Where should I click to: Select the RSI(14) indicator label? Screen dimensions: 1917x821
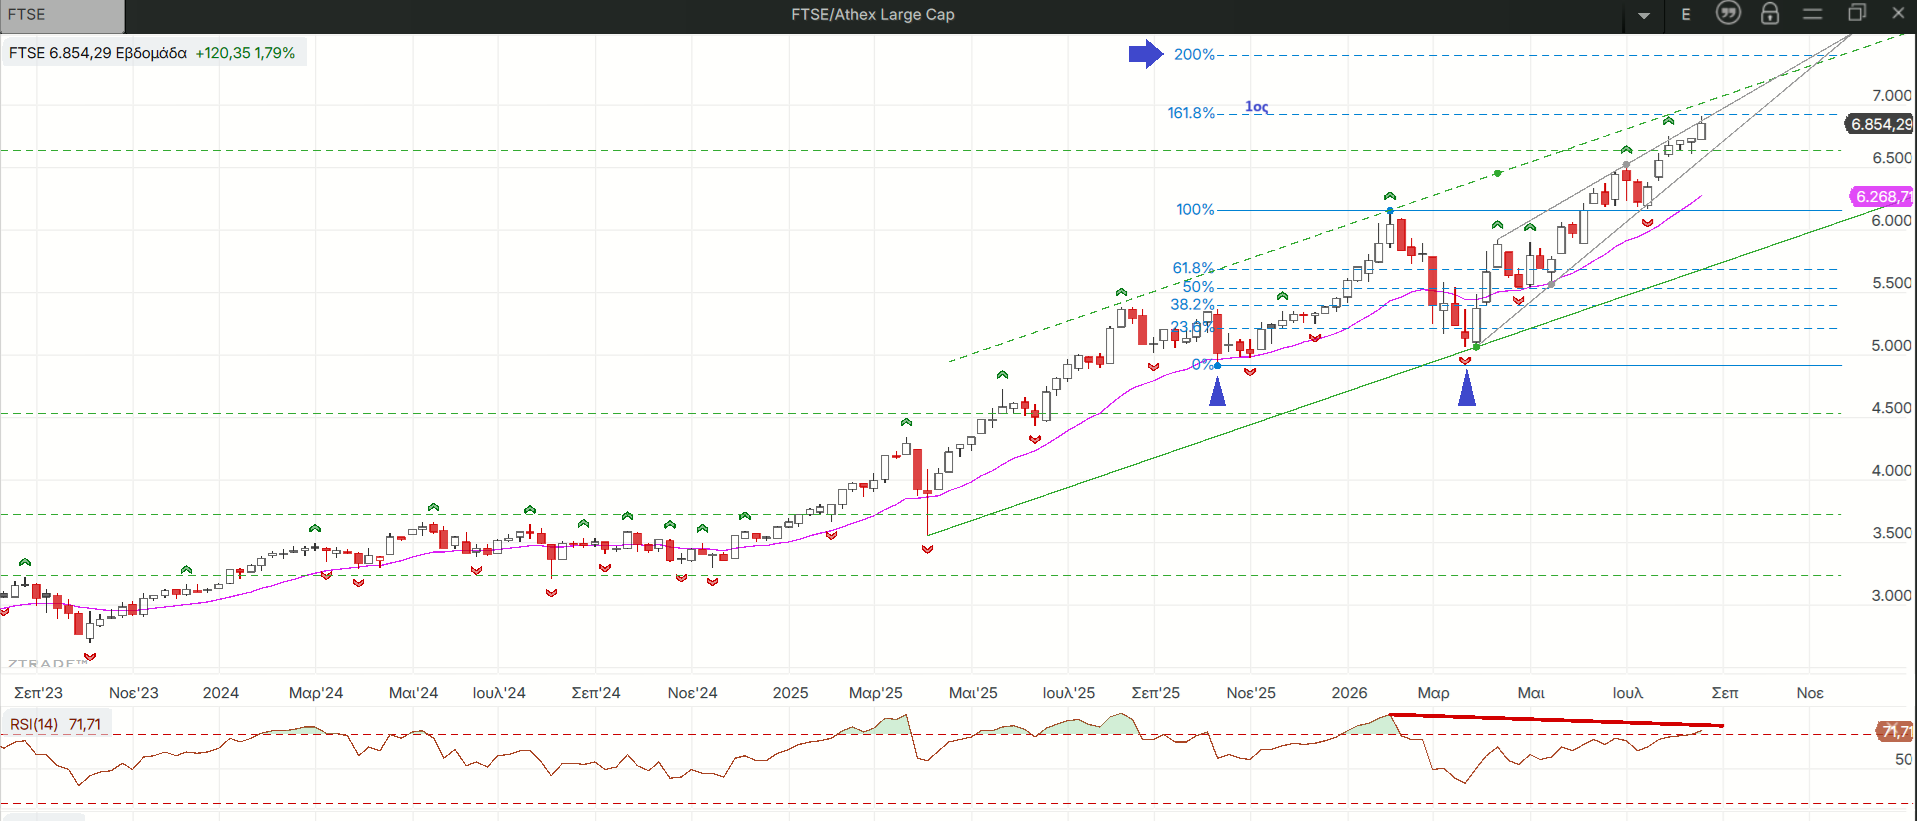[34, 724]
